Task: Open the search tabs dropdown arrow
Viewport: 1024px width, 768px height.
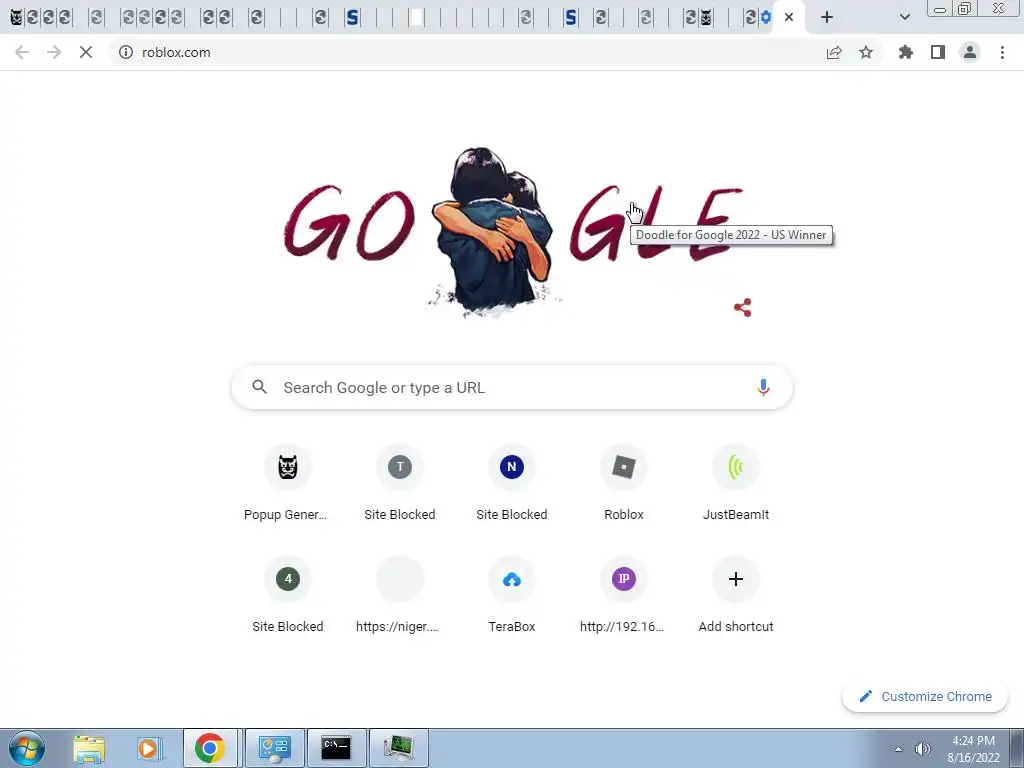Action: click(904, 18)
